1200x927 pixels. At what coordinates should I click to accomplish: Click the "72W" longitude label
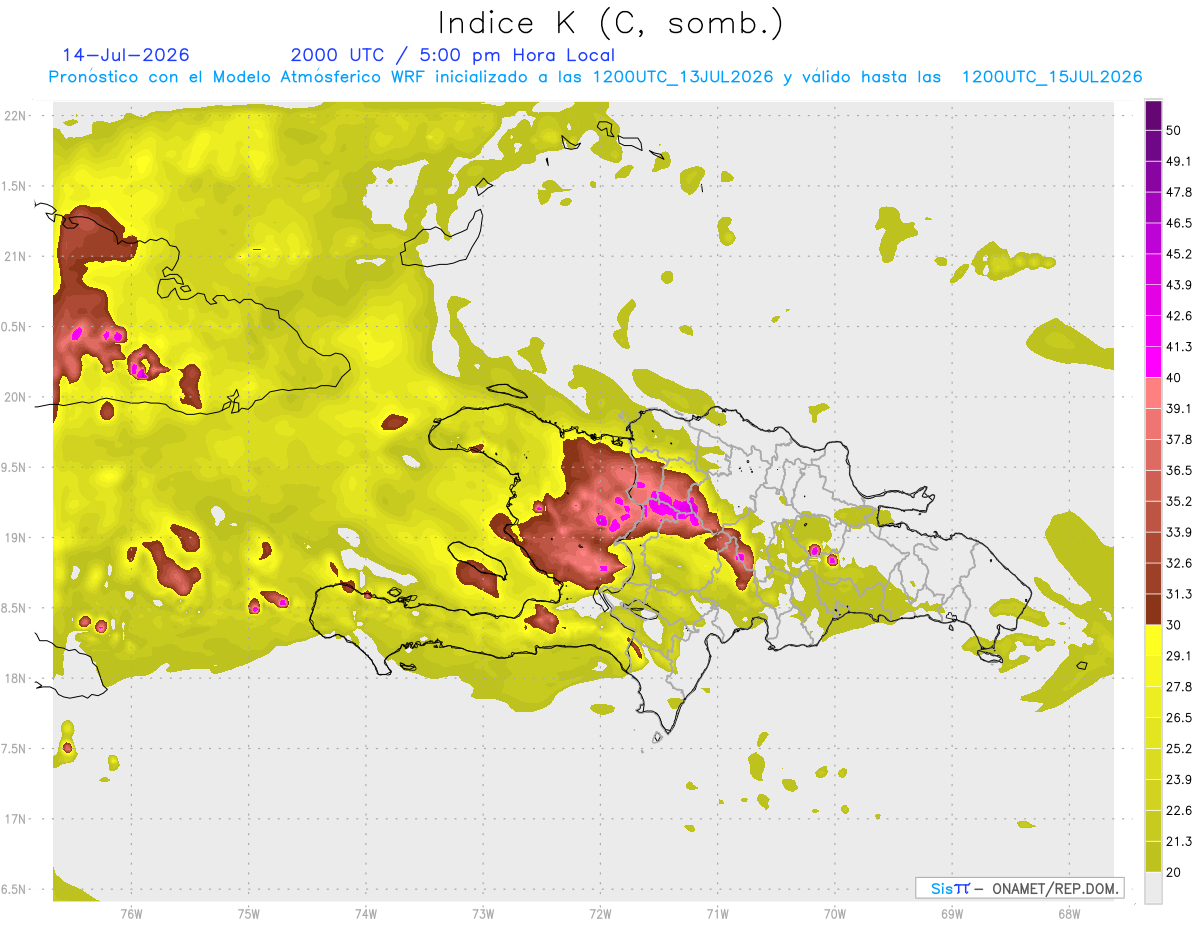point(600,914)
